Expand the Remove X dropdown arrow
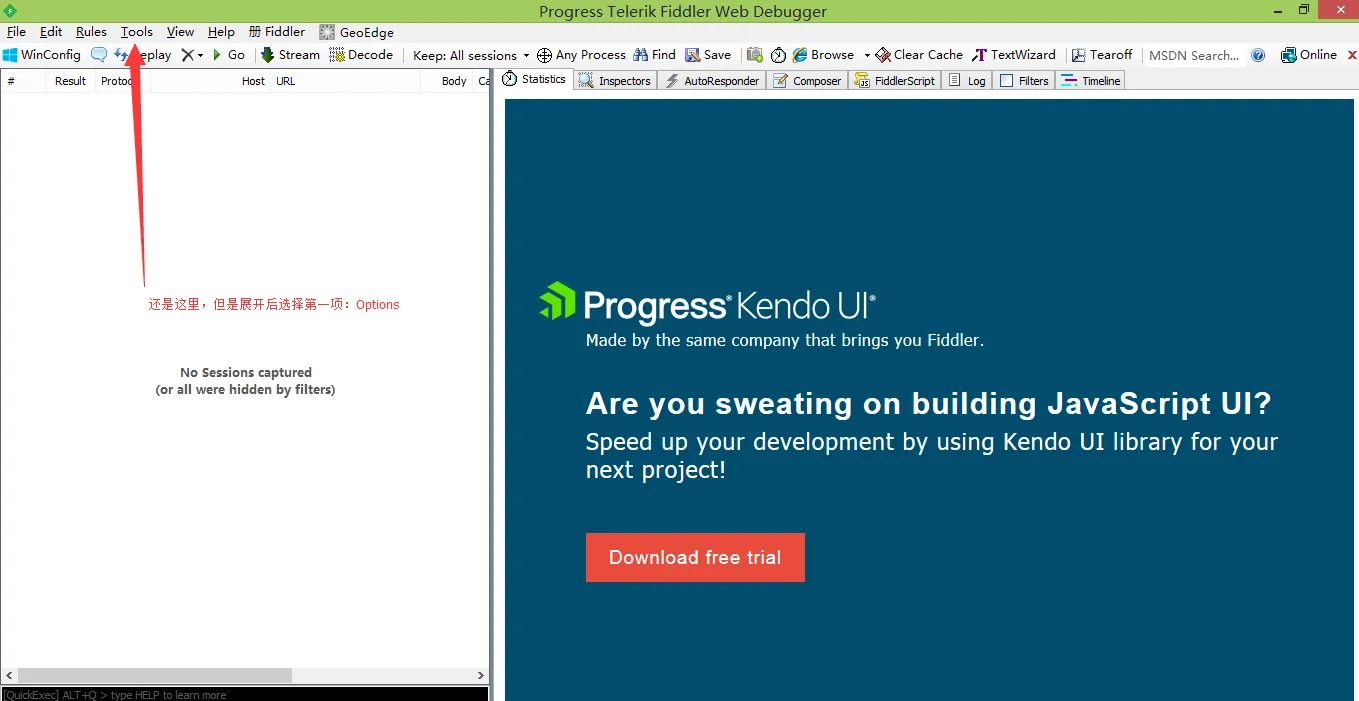1359x701 pixels. [200, 55]
